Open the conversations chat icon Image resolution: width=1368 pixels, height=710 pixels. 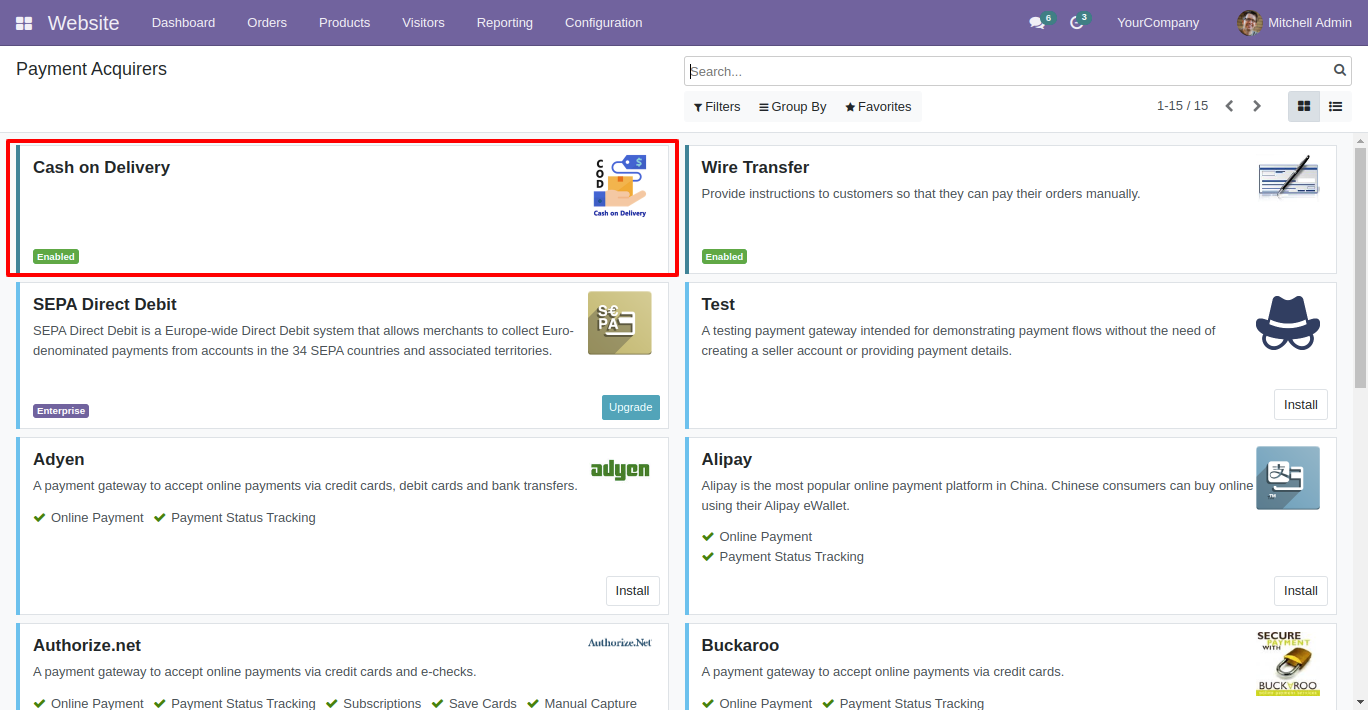coord(1037,23)
